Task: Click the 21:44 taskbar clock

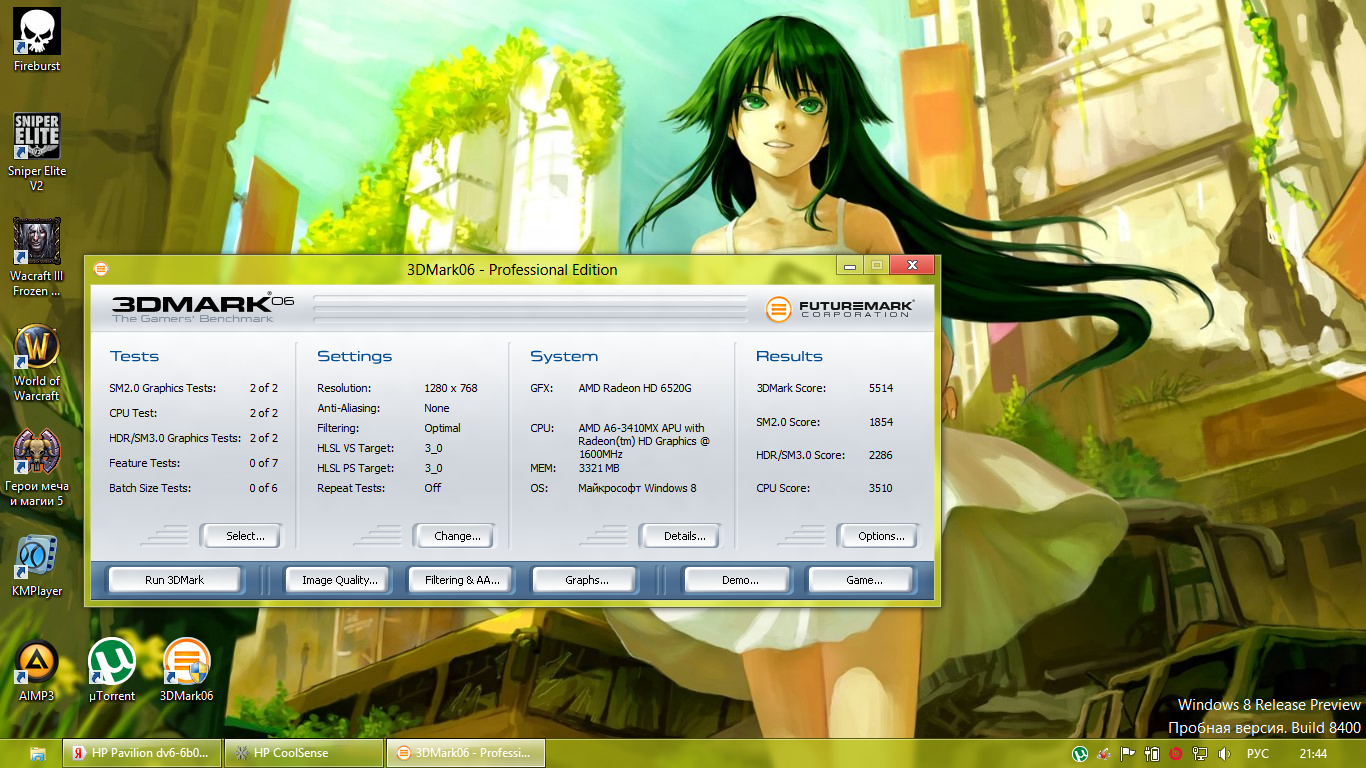Action: point(1313,753)
